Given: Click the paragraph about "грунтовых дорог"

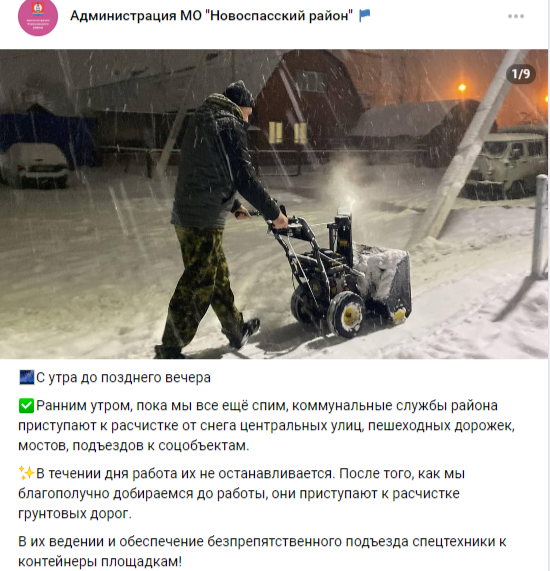Looking at the screenshot, I should [x=241, y=493].
